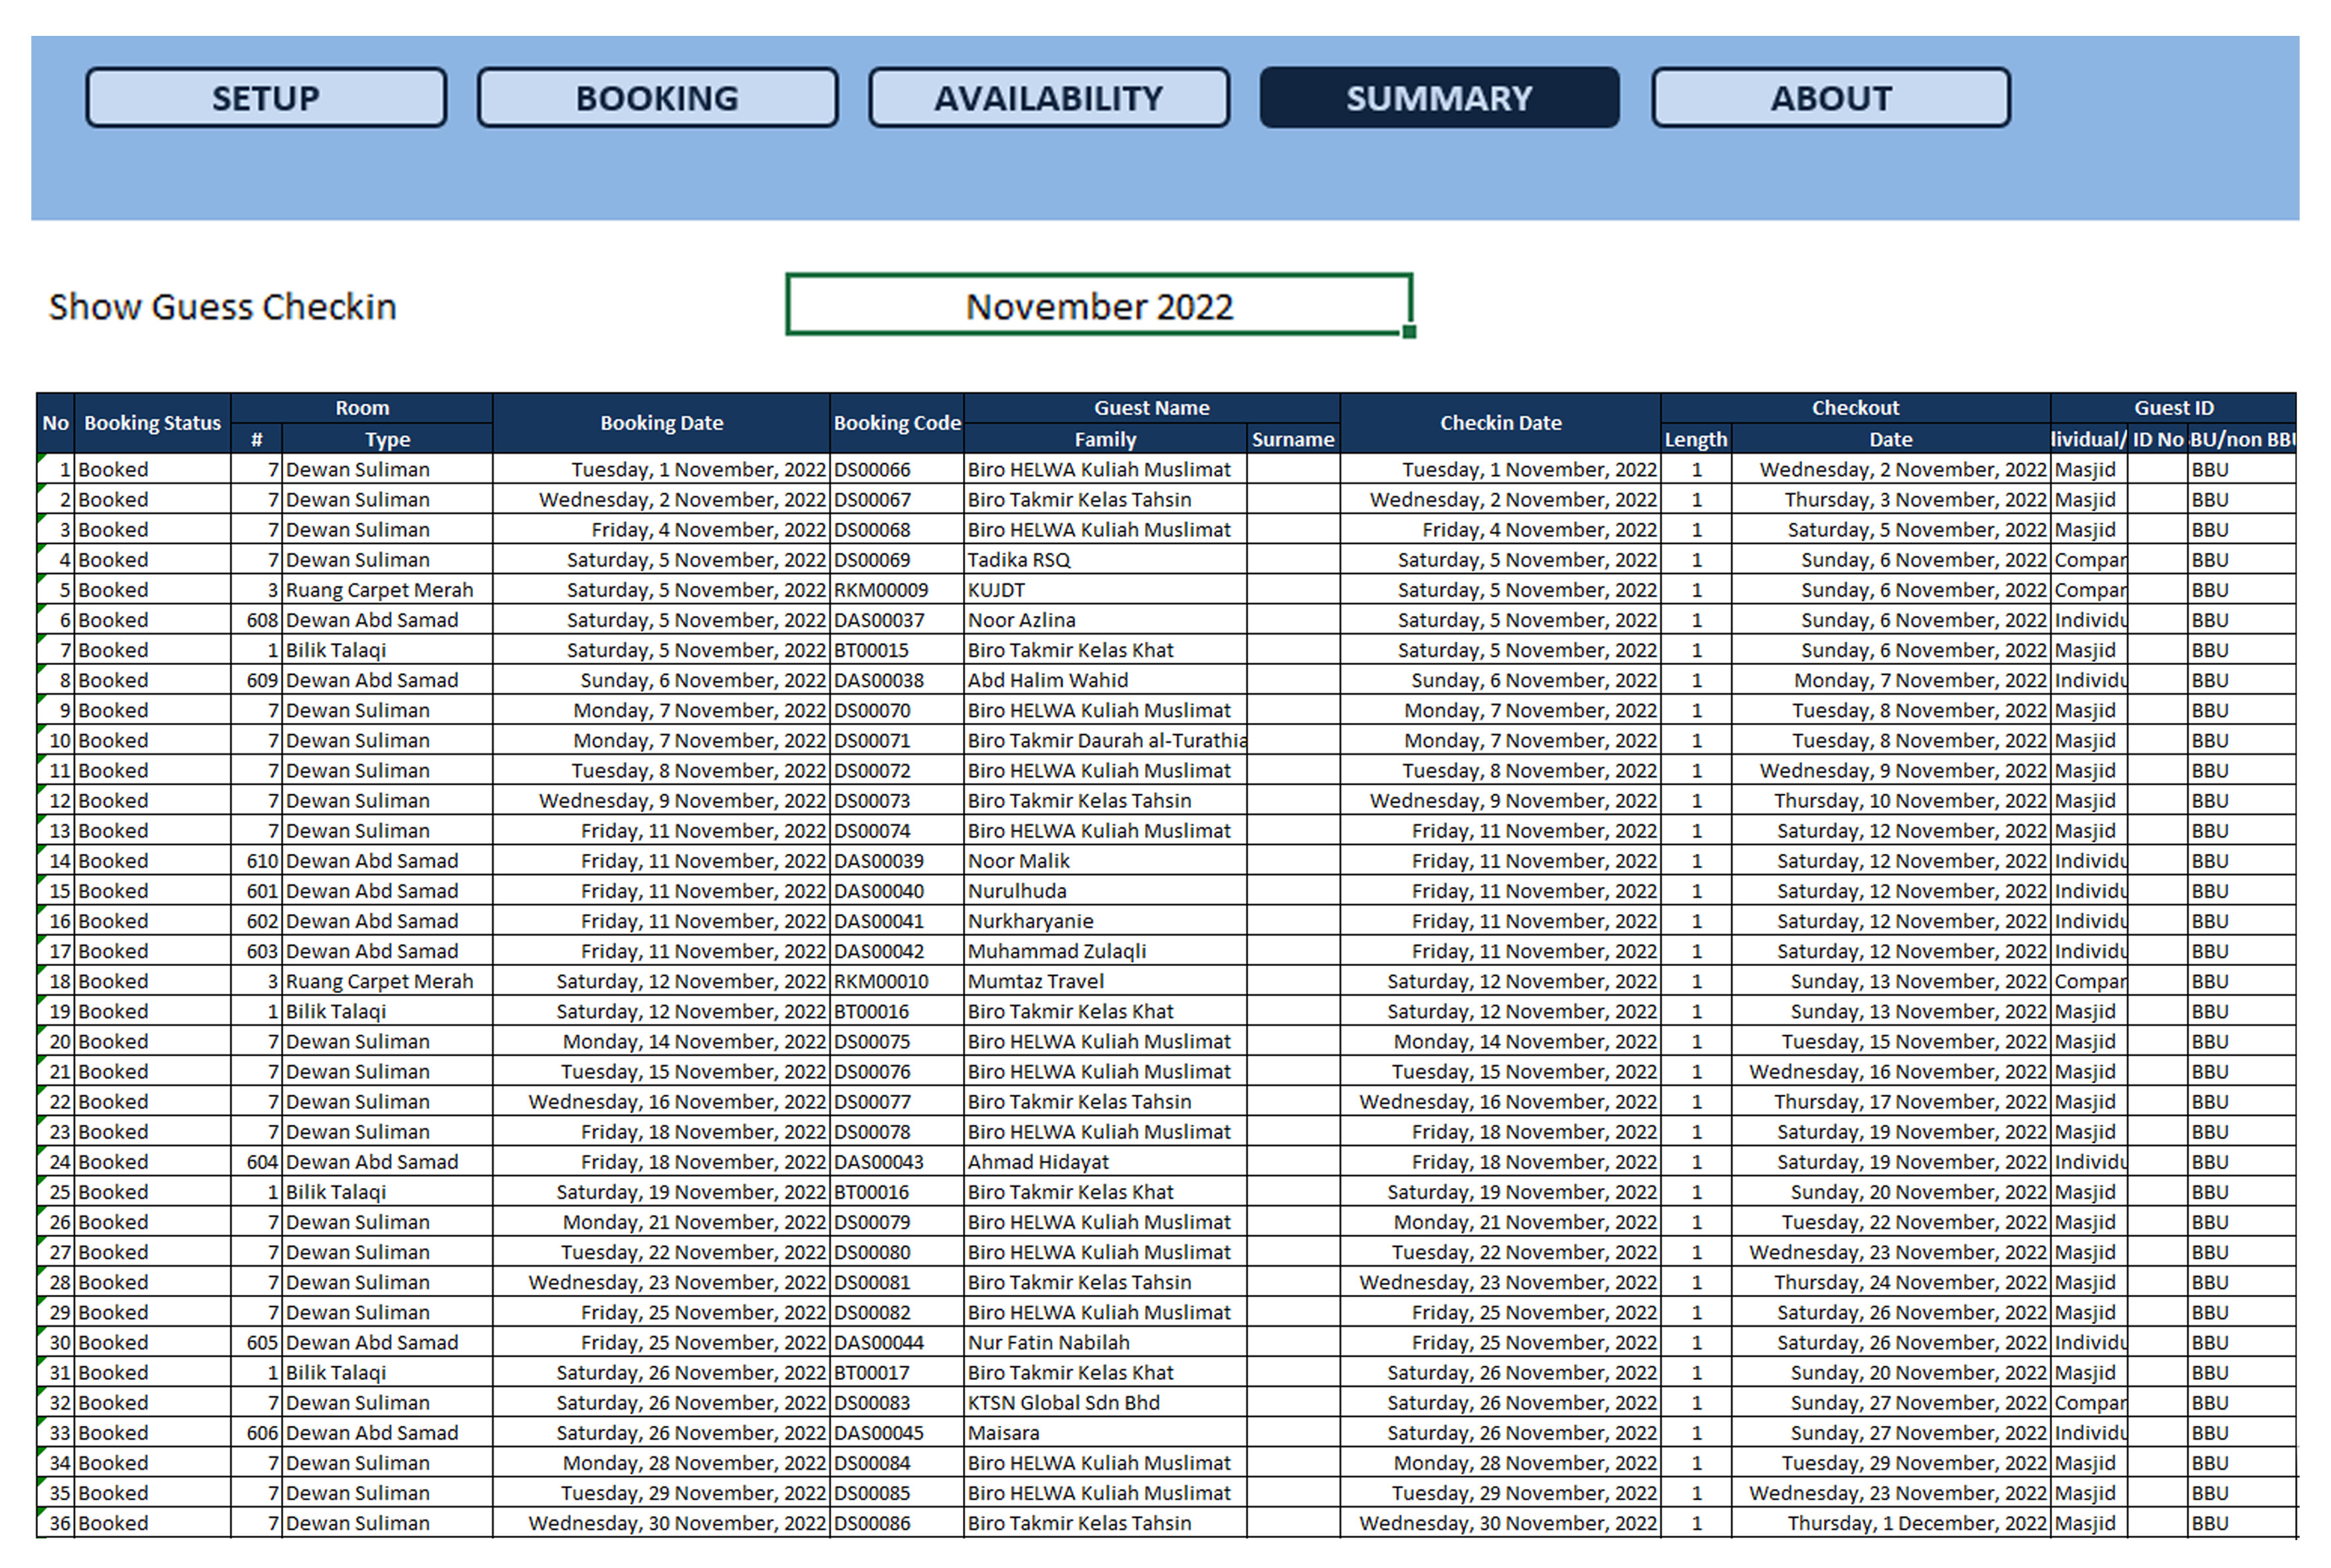Select guest name Maisara
2331x1568 pixels.
click(1105, 1433)
